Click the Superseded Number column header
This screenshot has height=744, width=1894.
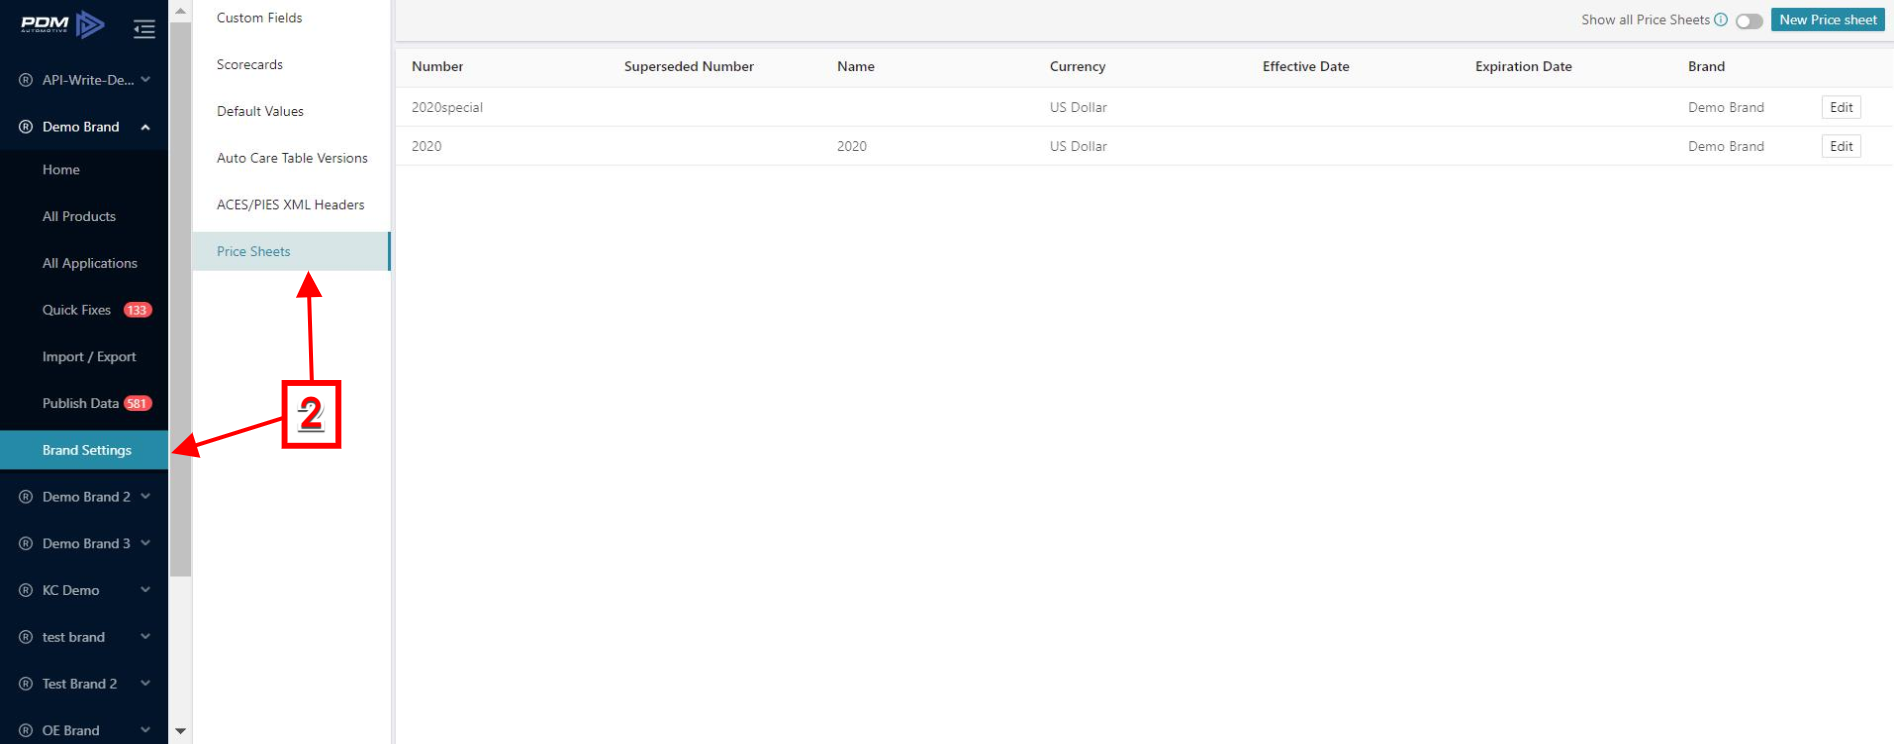(689, 67)
